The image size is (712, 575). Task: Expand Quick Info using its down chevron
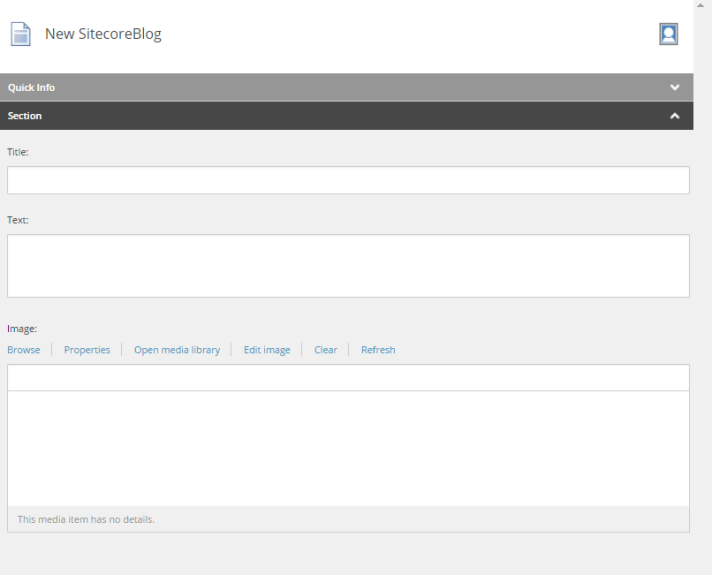(675, 88)
